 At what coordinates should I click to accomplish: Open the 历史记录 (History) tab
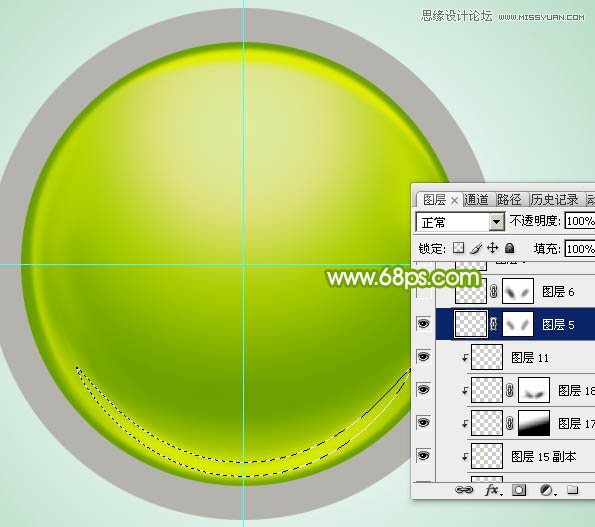coord(554,200)
